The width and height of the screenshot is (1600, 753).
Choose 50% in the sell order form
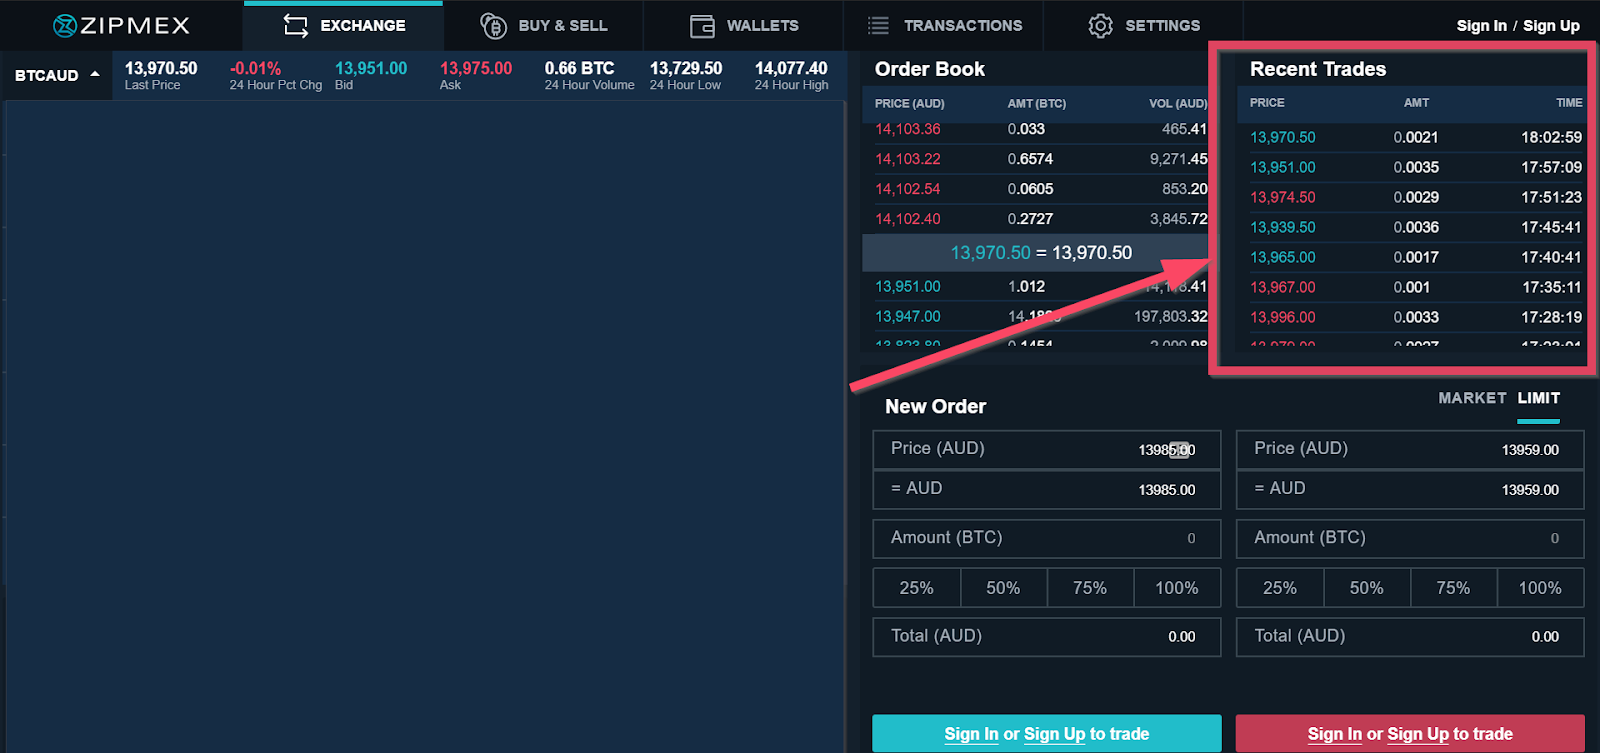tap(1367, 588)
